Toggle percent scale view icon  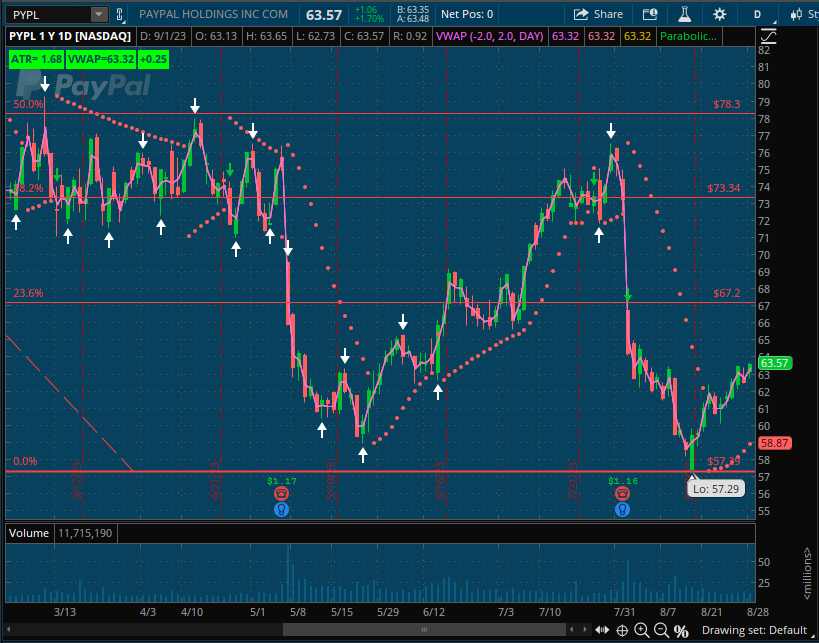click(681, 630)
